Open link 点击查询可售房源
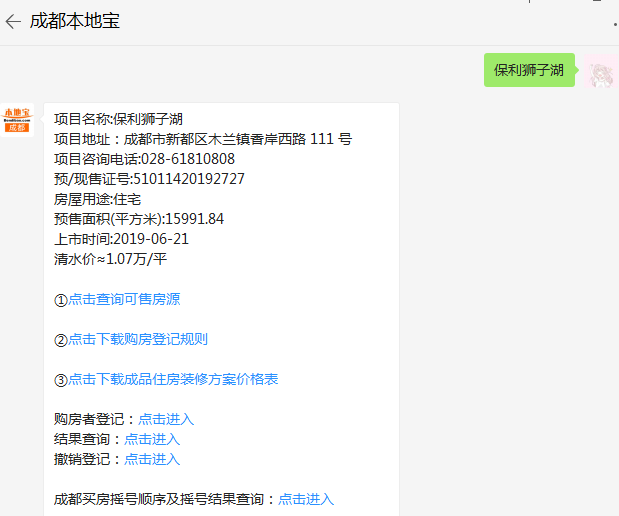 pos(124,299)
